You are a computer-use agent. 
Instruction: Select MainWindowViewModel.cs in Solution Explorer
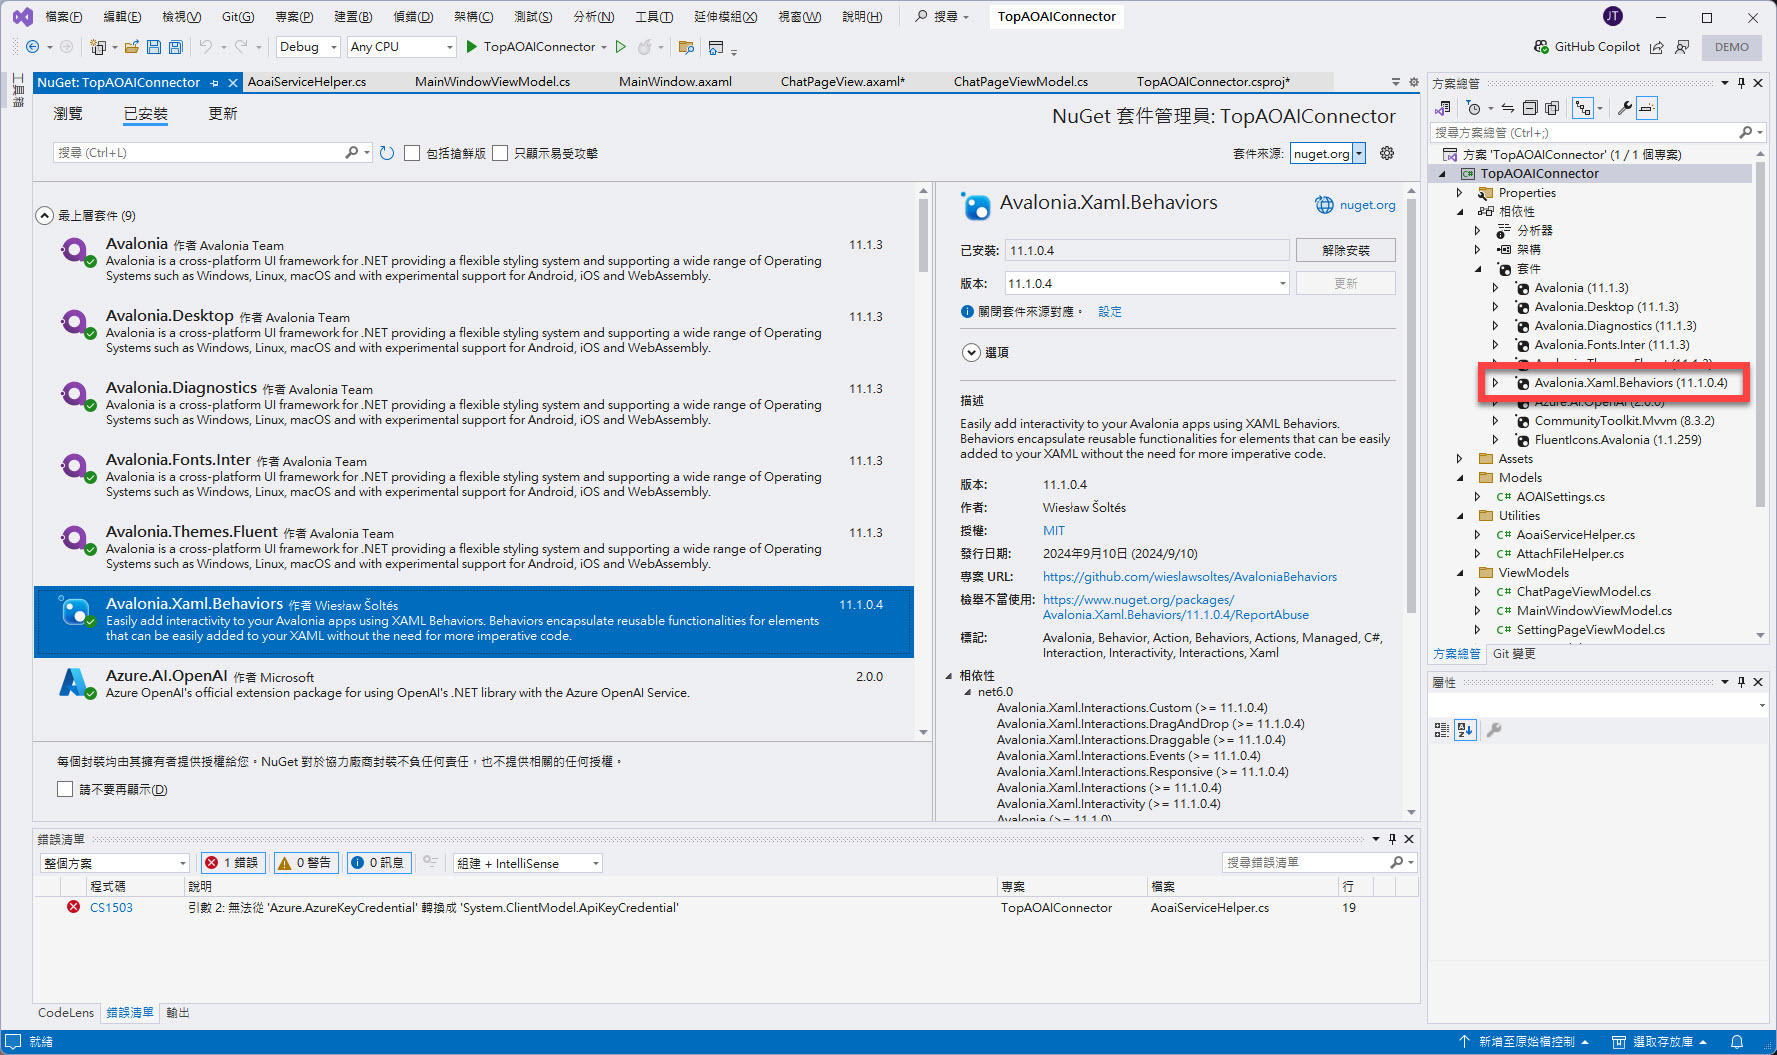[x=1593, y=611]
